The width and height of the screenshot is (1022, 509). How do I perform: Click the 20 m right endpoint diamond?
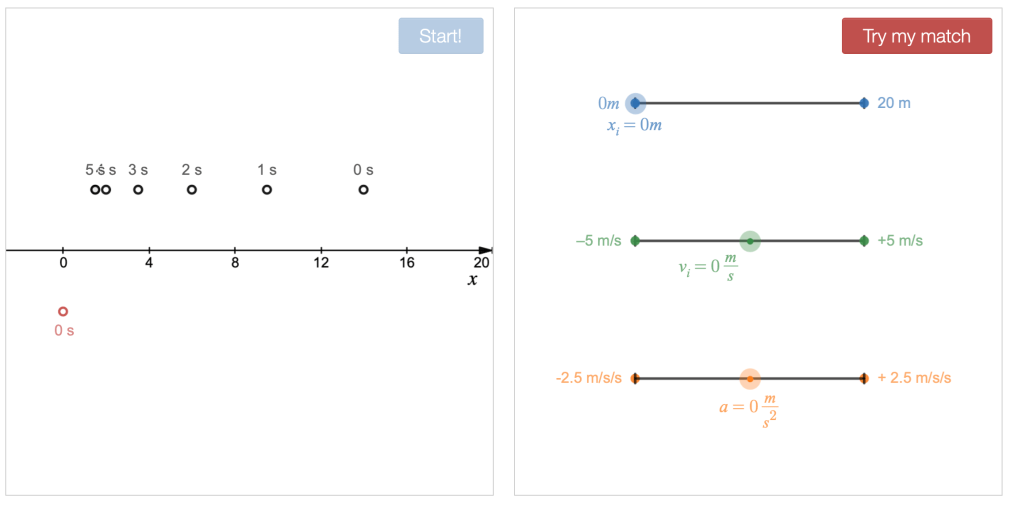point(864,103)
